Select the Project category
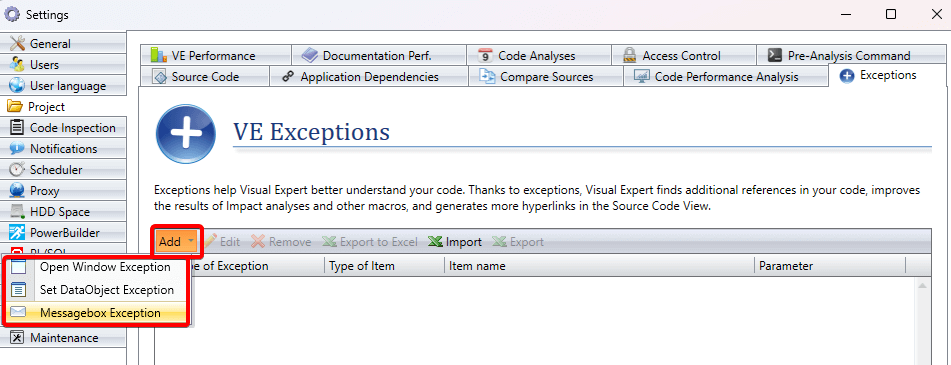 (x=63, y=107)
